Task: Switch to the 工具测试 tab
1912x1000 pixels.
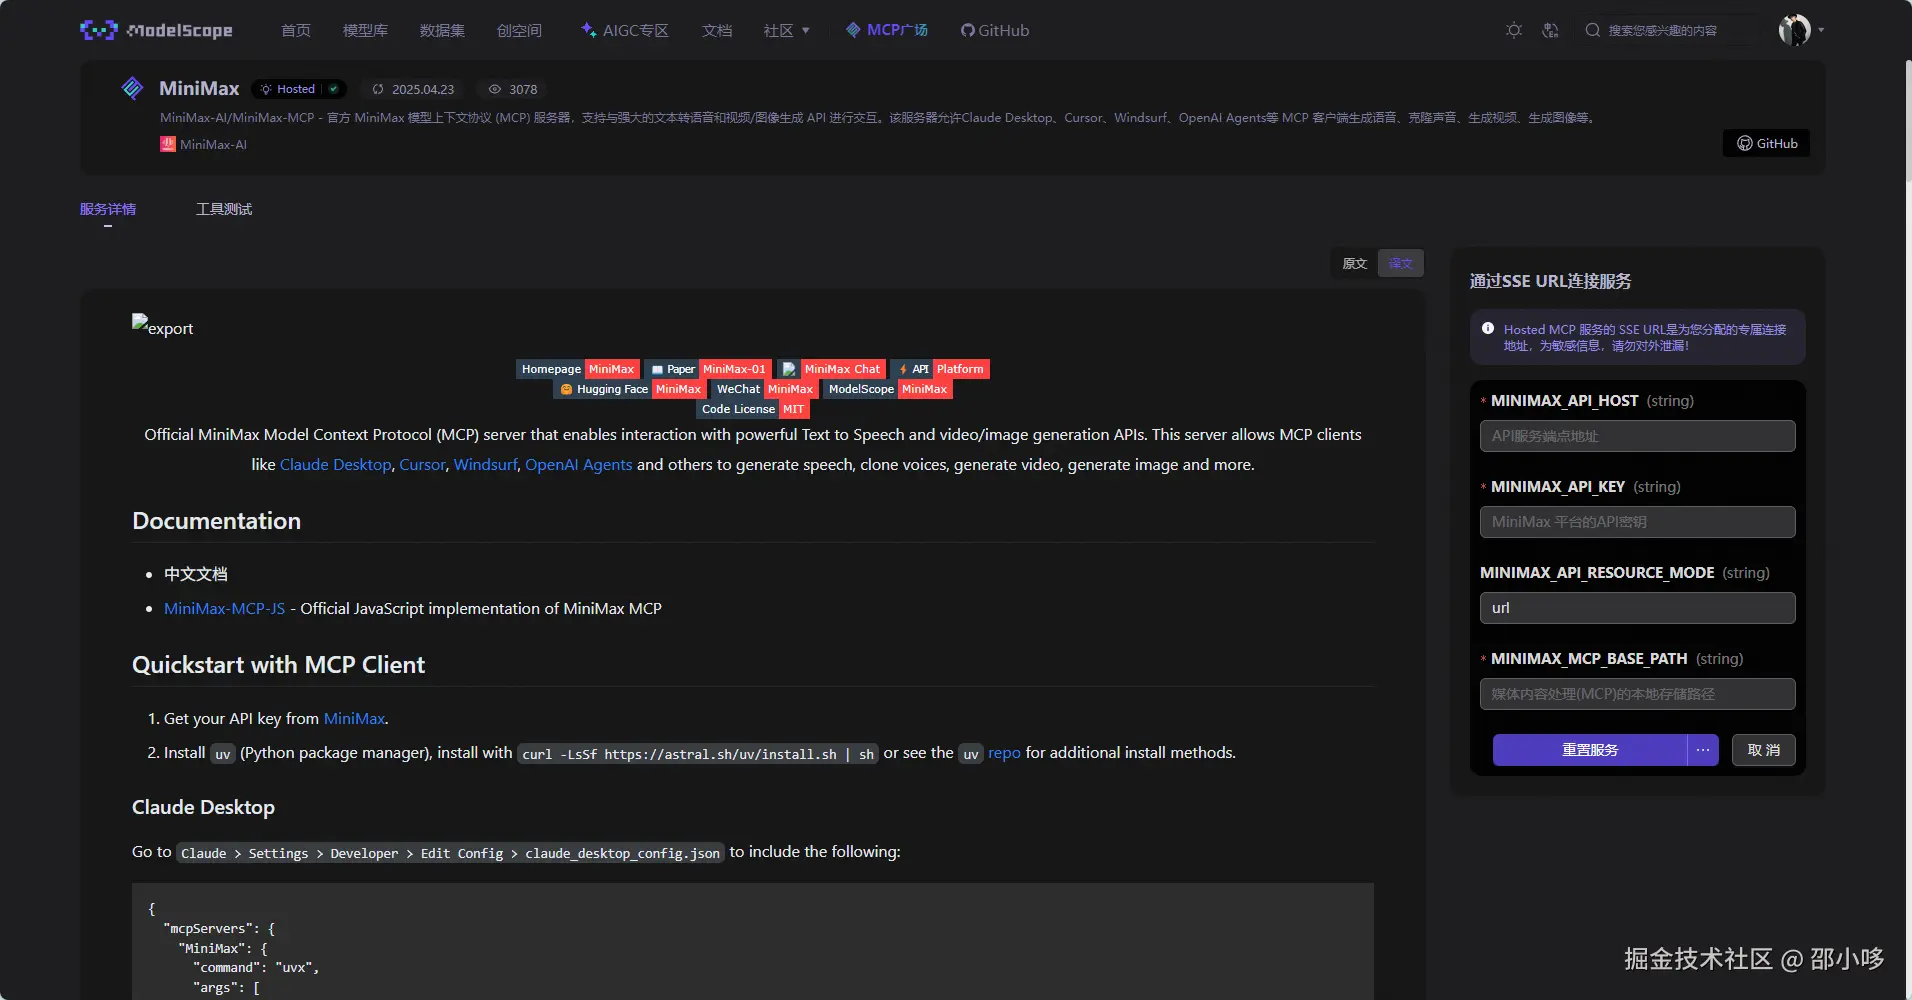Action: pyautogui.click(x=224, y=209)
